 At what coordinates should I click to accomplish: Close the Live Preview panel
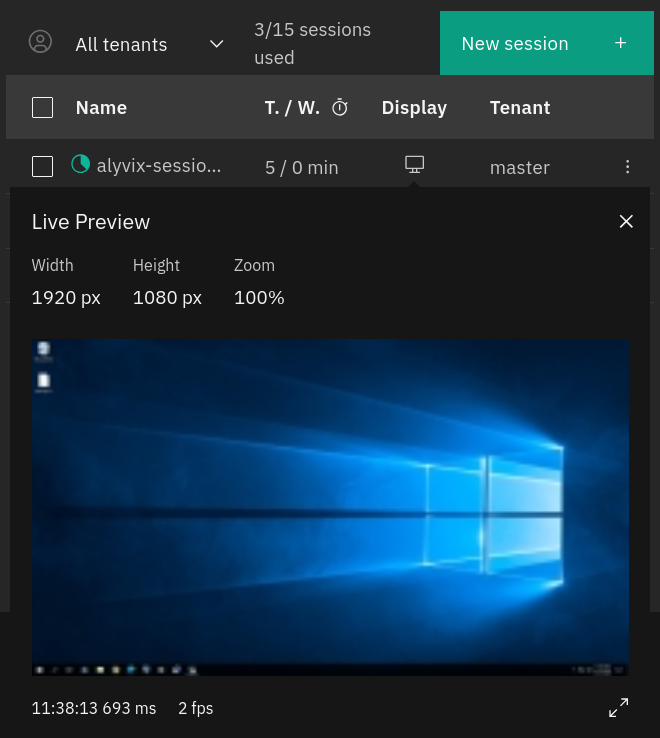coord(626,221)
